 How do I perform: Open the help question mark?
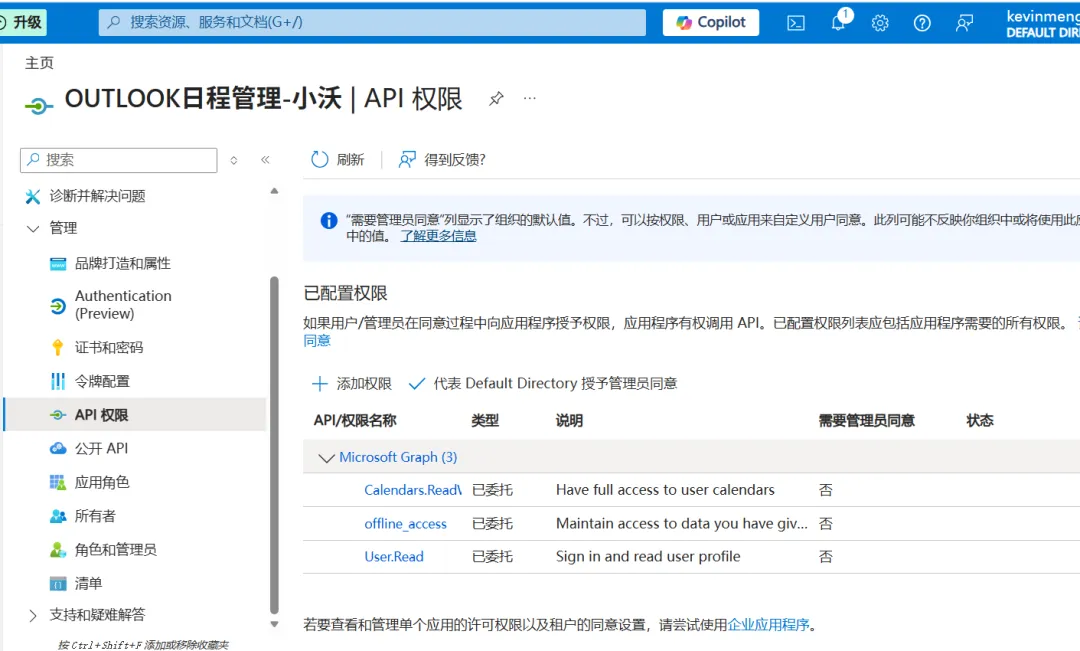(x=922, y=23)
